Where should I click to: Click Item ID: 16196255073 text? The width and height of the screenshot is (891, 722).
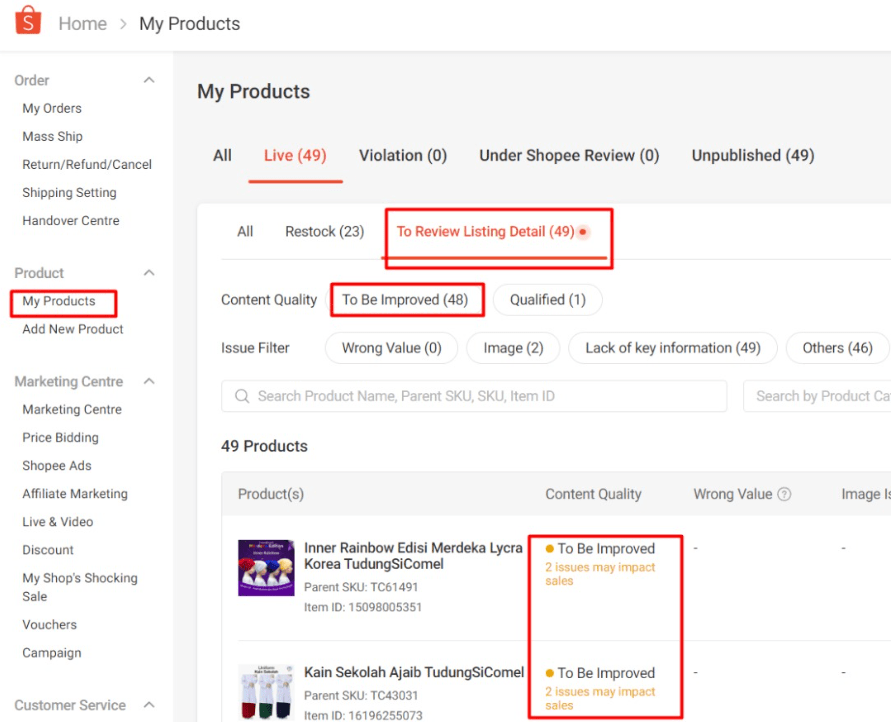[x=363, y=716]
